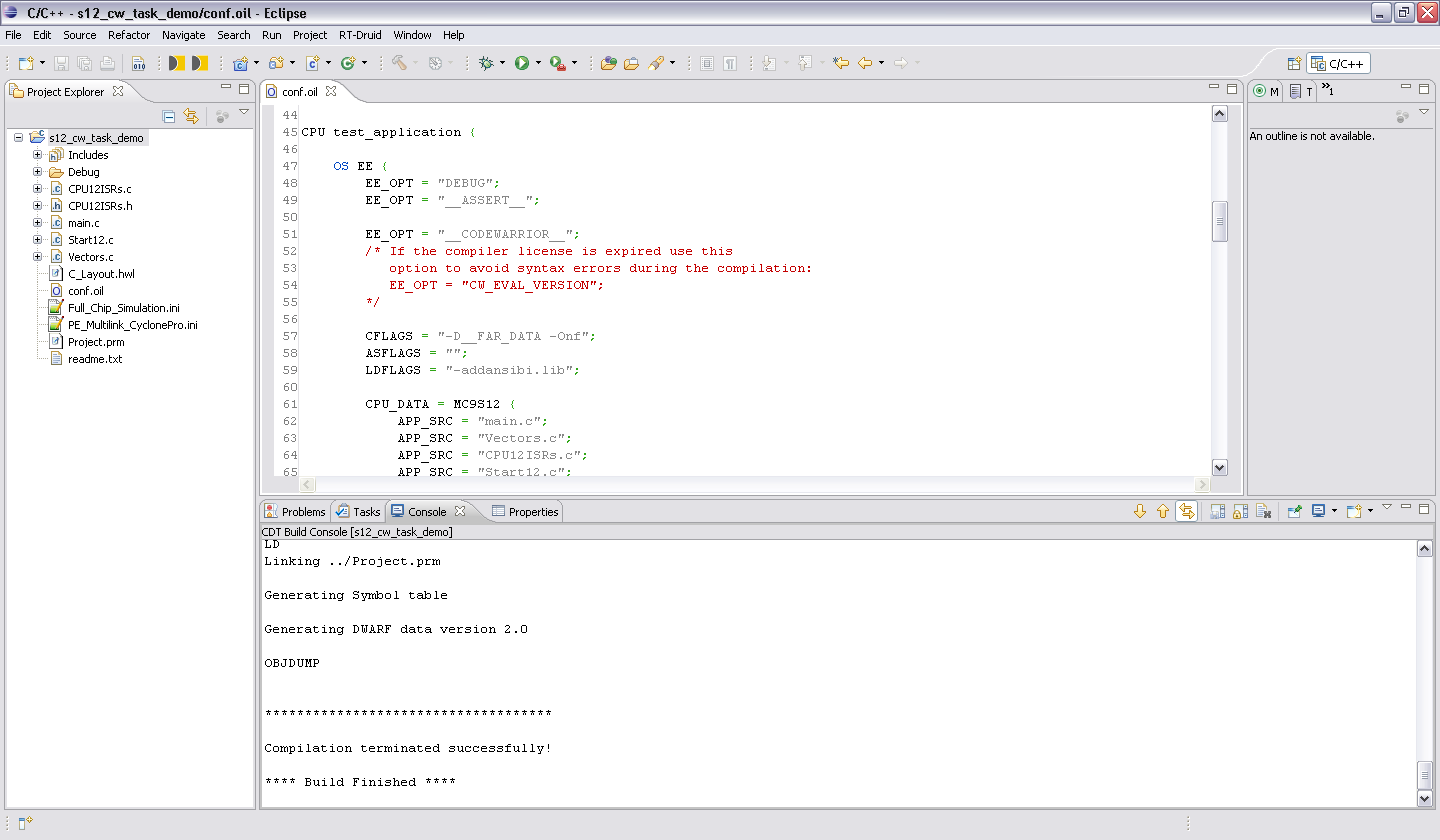Open the Run button dropdown arrow

click(x=538, y=63)
